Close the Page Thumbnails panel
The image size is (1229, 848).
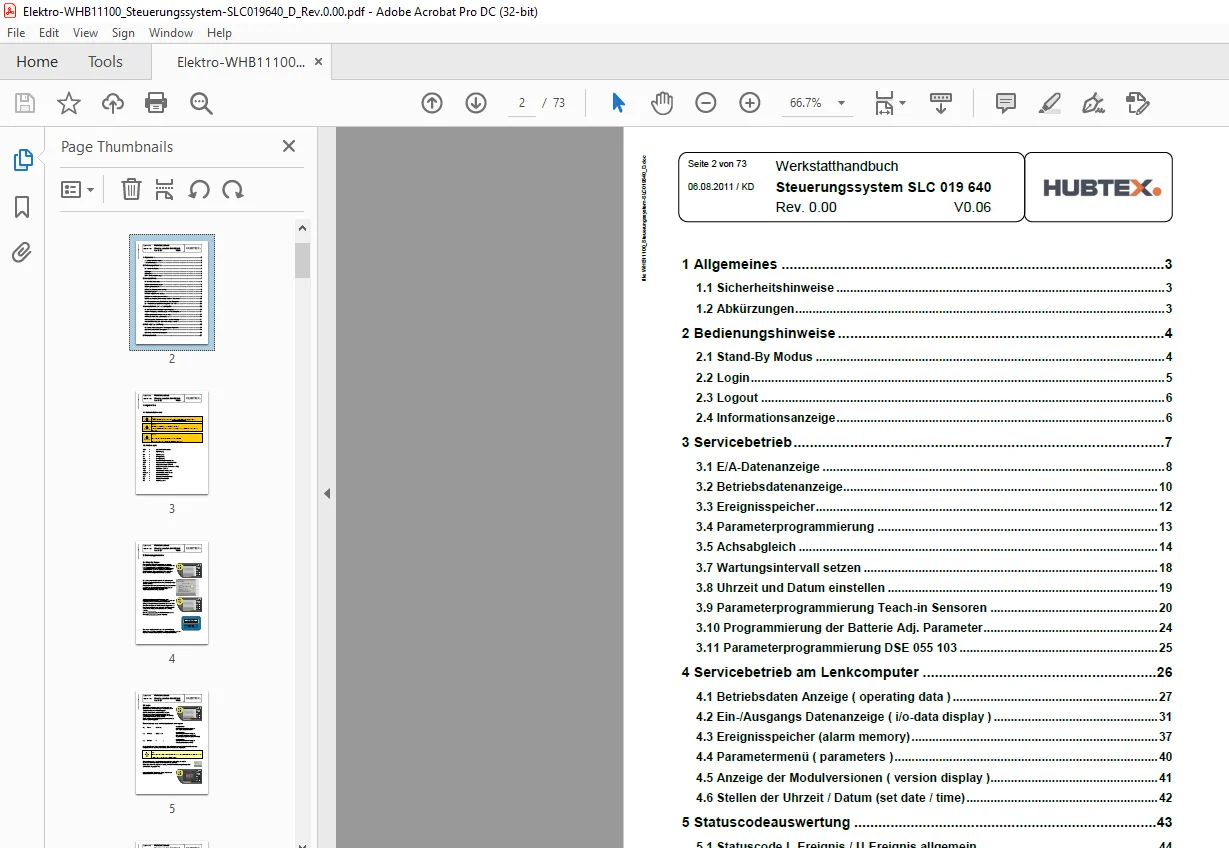[289, 146]
